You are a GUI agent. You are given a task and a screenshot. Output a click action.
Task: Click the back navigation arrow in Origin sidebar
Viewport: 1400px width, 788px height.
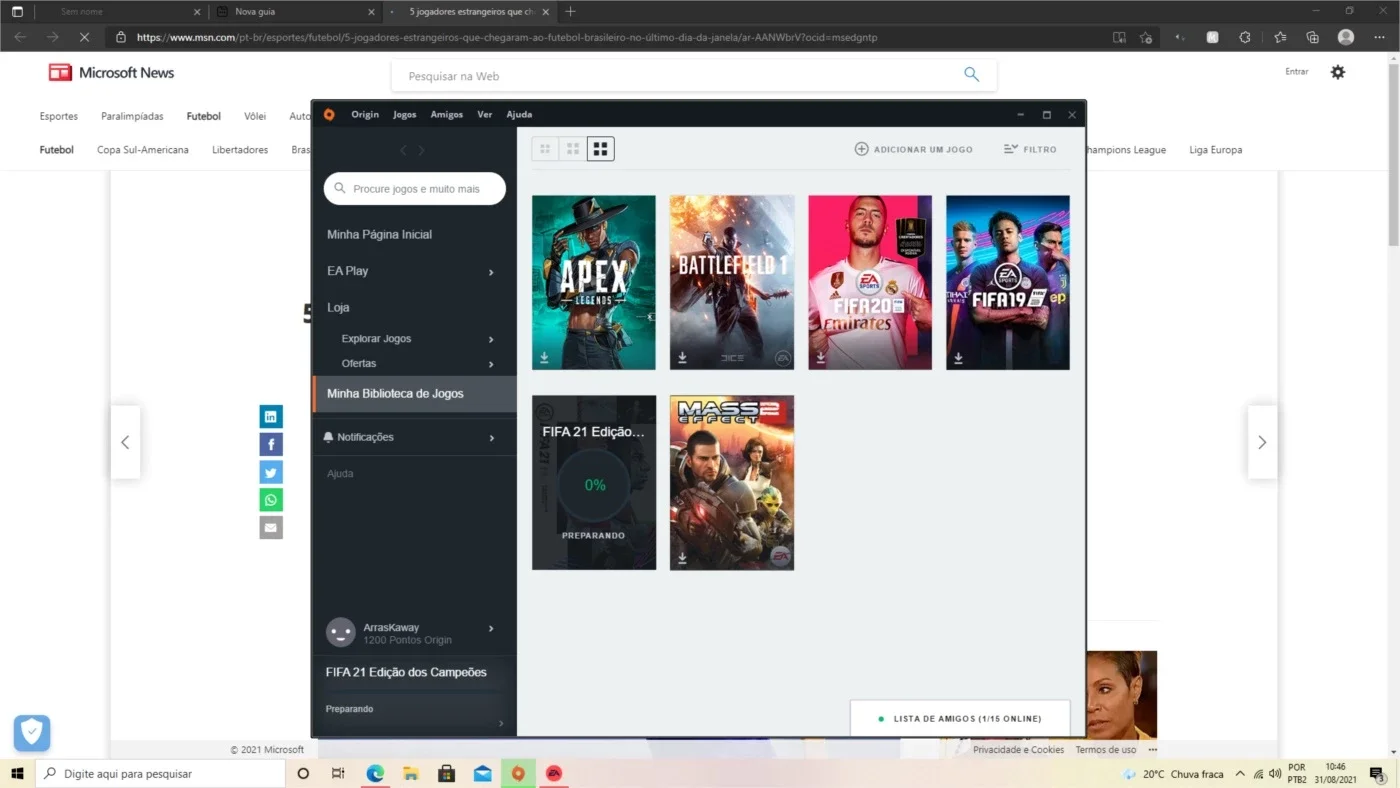pos(403,151)
